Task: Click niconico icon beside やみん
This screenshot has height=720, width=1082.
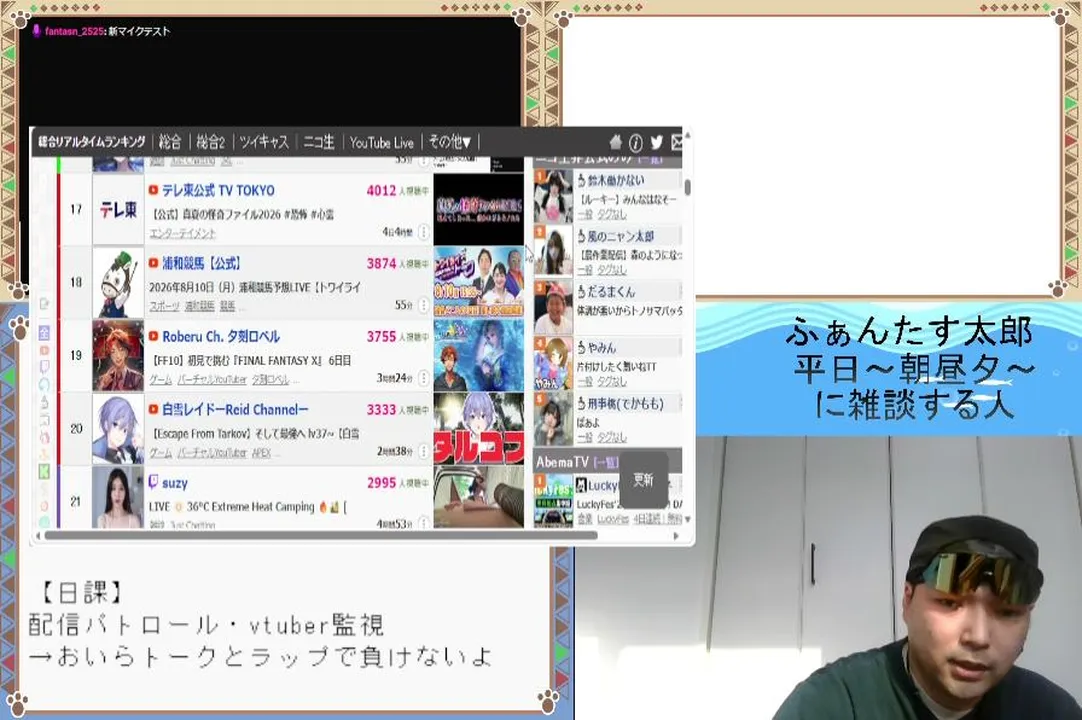Action: pos(582,347)
